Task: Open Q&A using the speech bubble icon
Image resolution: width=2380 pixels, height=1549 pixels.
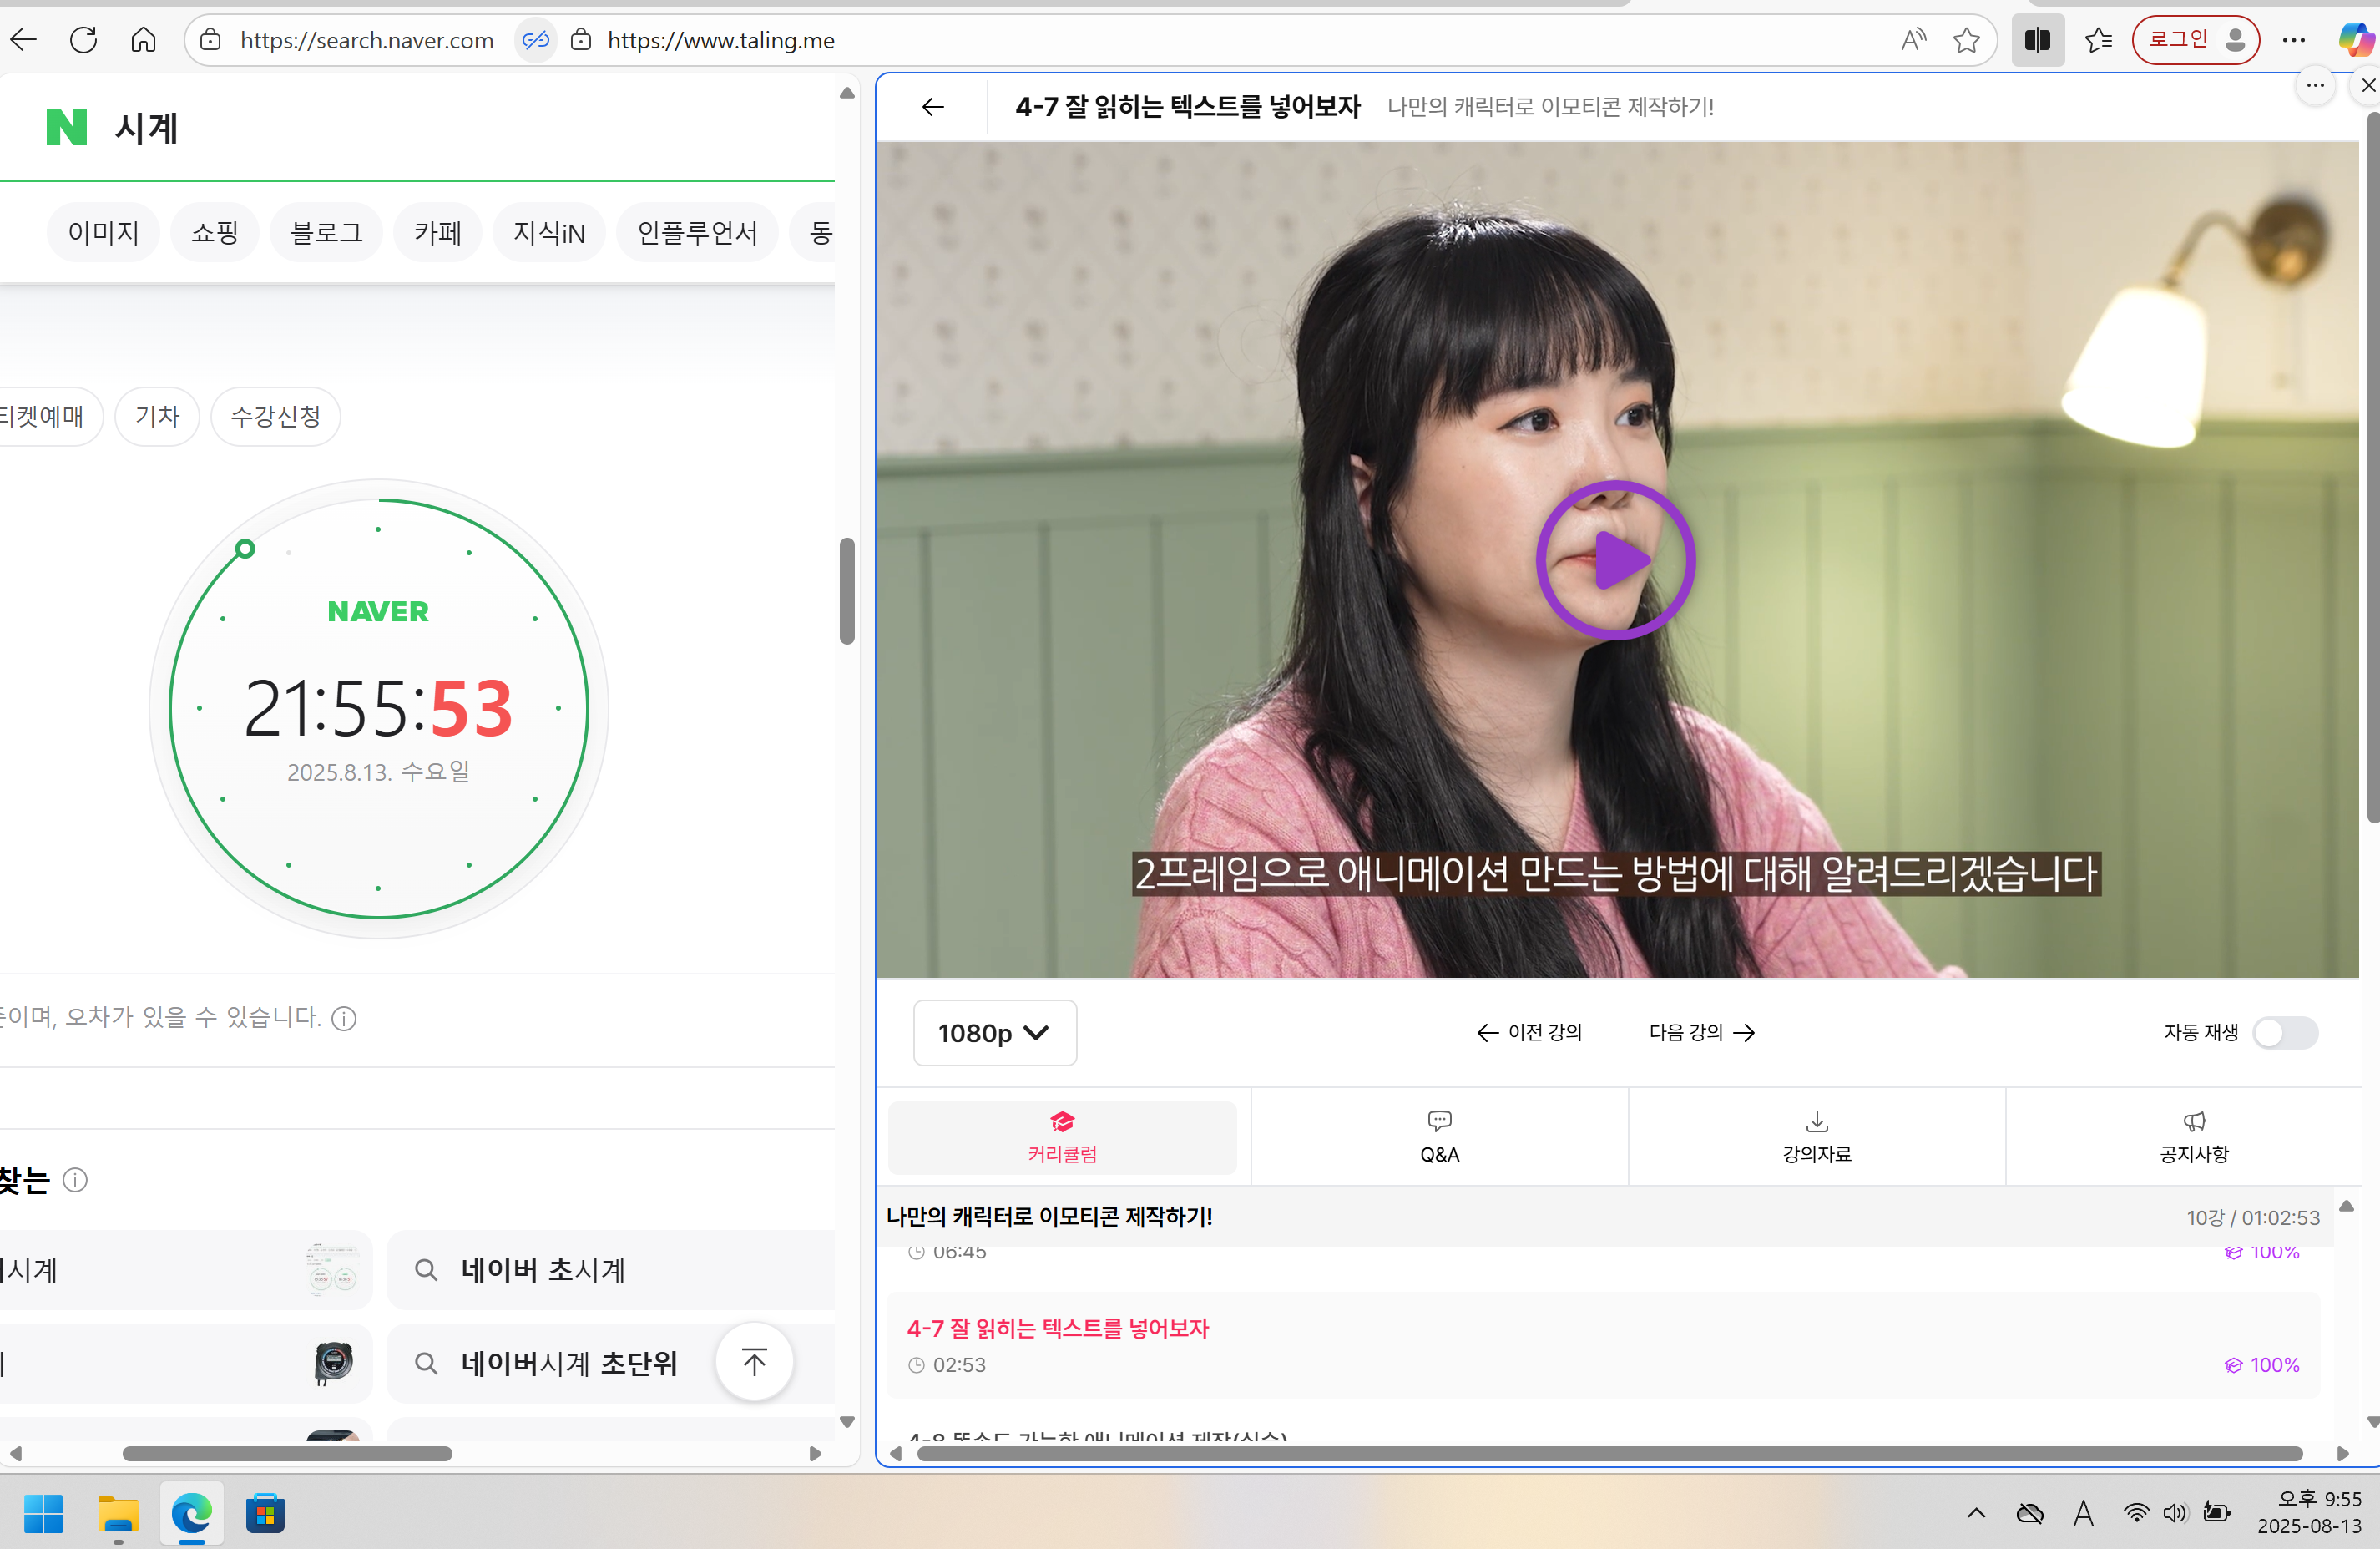Action: coord(1439,1136)
